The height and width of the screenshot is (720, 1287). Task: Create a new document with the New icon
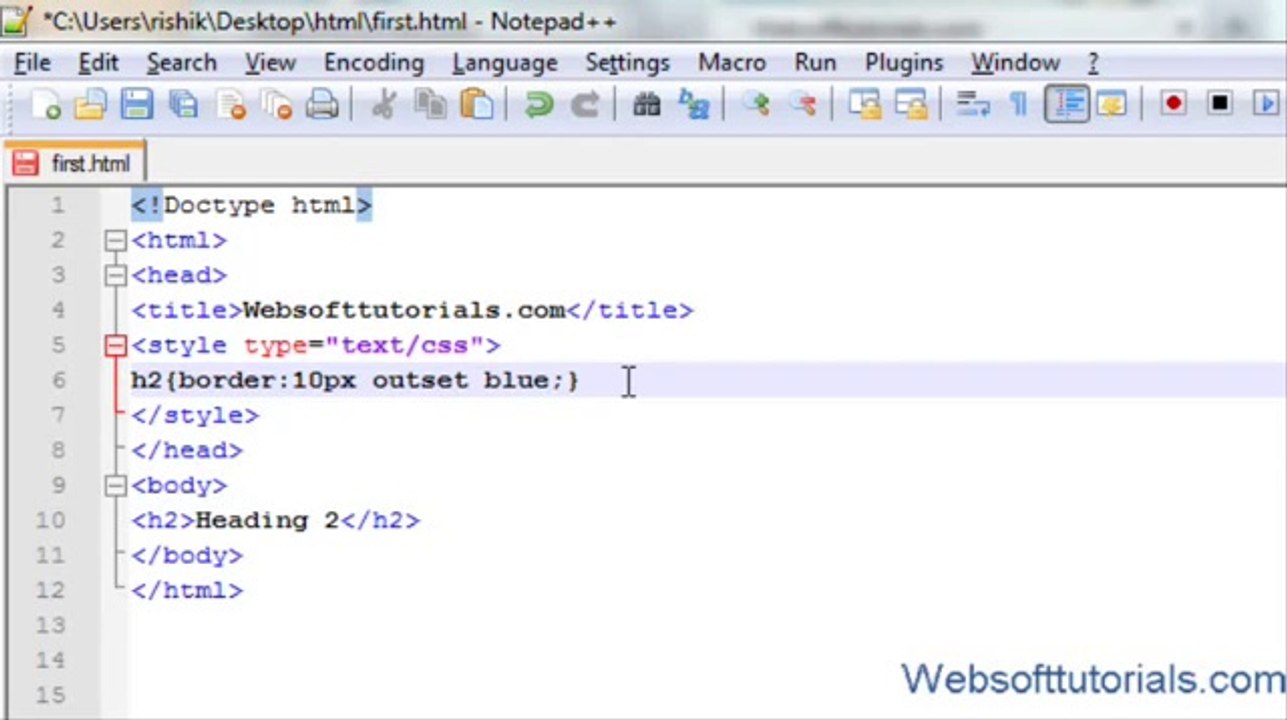pyautogui.click(x=45, y=104)
